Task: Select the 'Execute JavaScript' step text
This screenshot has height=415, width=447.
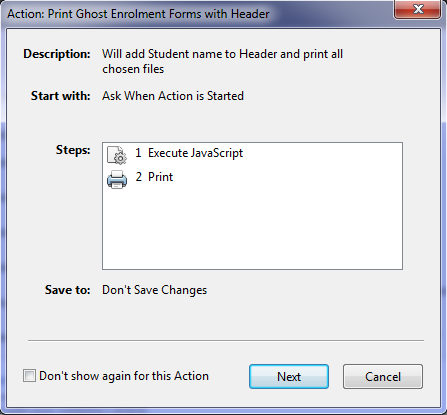Action: pos(195,153)
